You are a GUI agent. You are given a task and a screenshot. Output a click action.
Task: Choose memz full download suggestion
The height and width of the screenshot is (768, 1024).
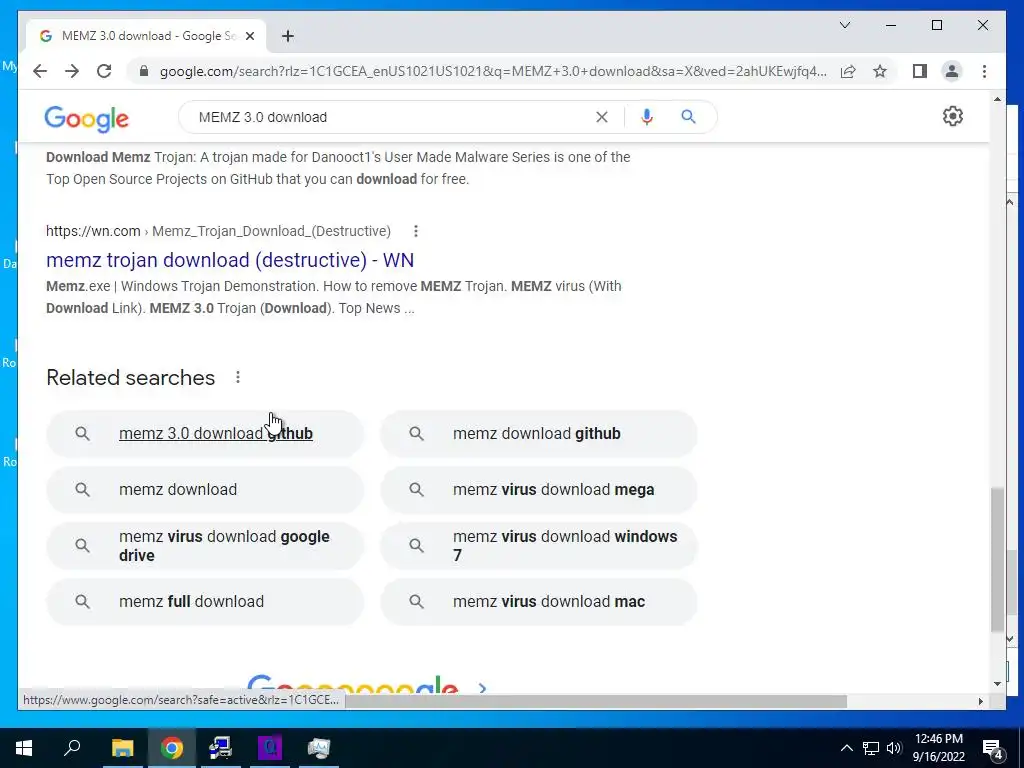205,601
